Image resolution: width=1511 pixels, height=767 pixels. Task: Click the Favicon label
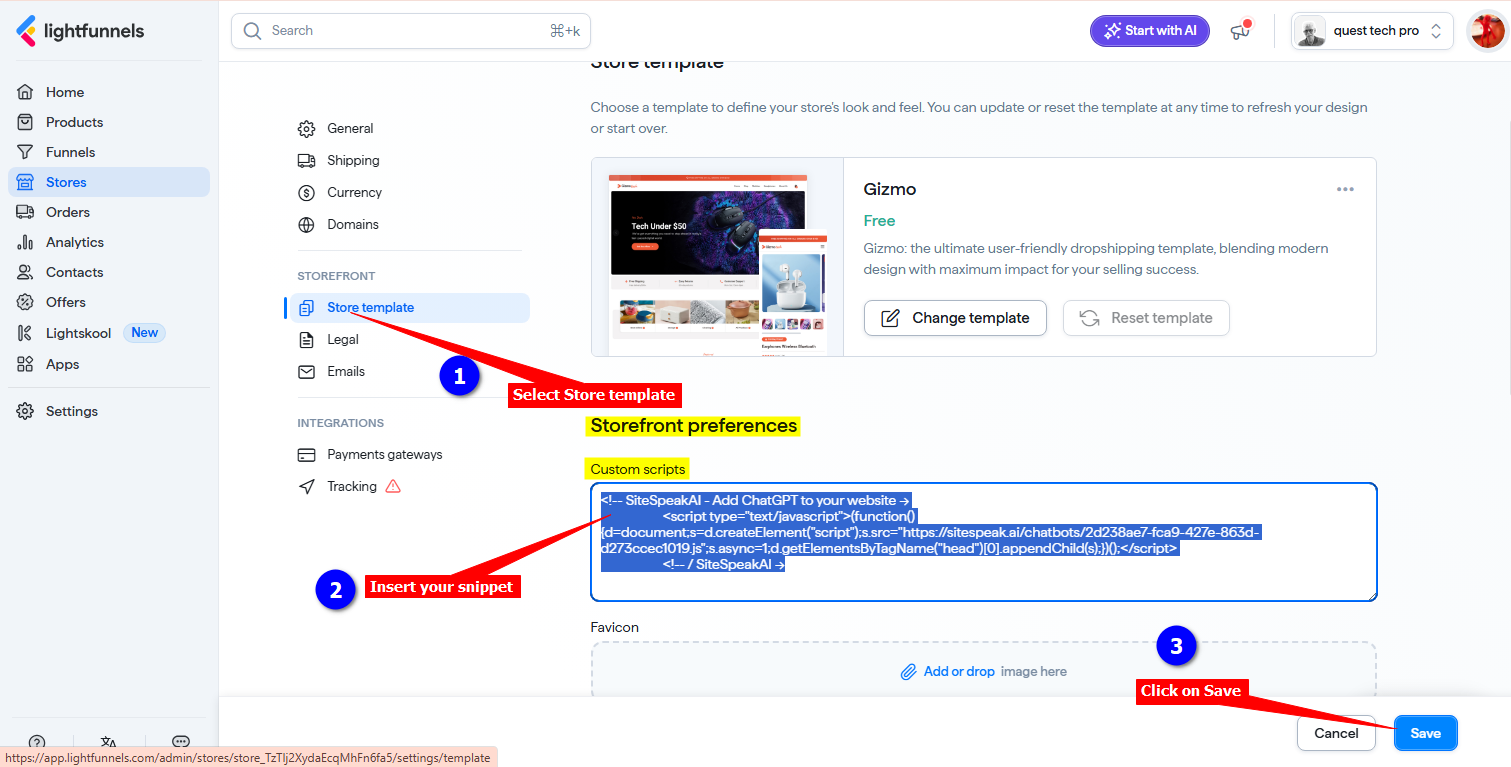coord(615,627)
